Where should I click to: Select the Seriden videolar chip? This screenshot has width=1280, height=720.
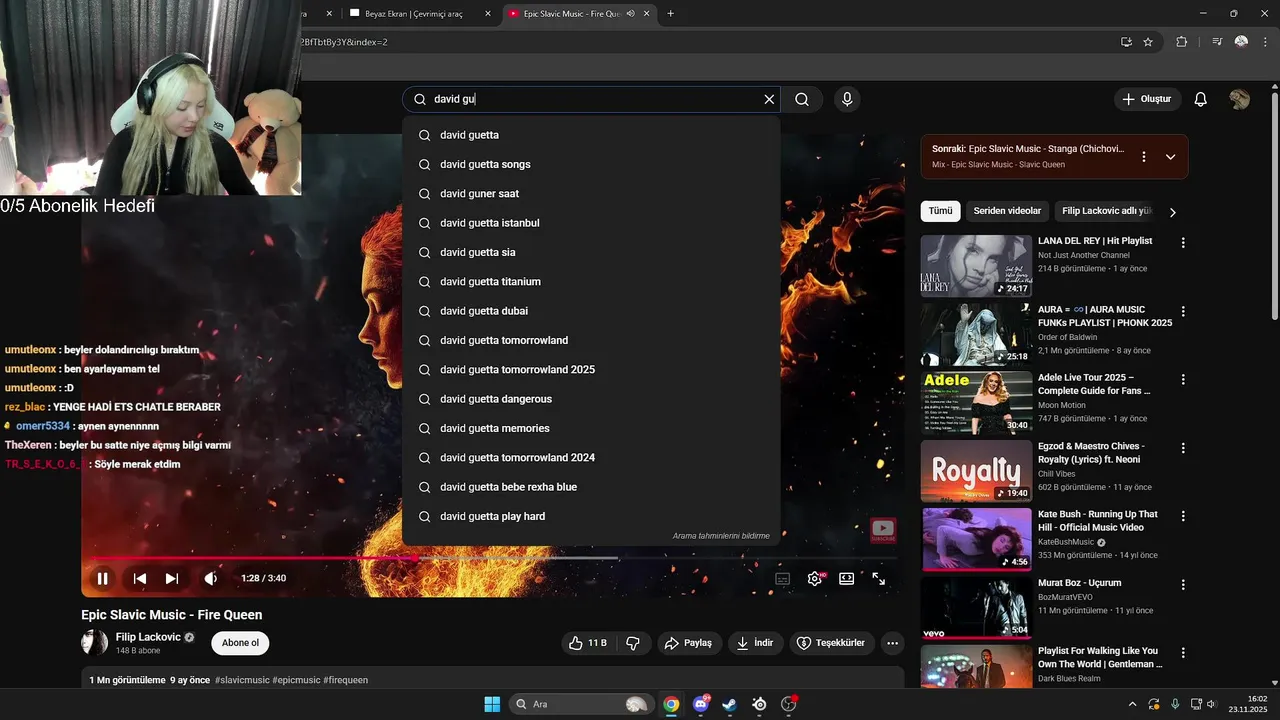tap(1007, 211)
